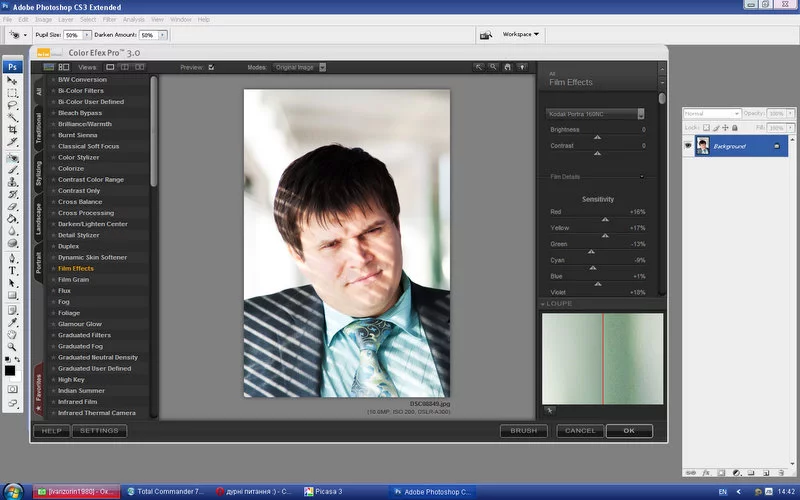The image size is (800, 500).
Task: Select the Crop tool in Photoshop toolbox
Action: point(13,130)
